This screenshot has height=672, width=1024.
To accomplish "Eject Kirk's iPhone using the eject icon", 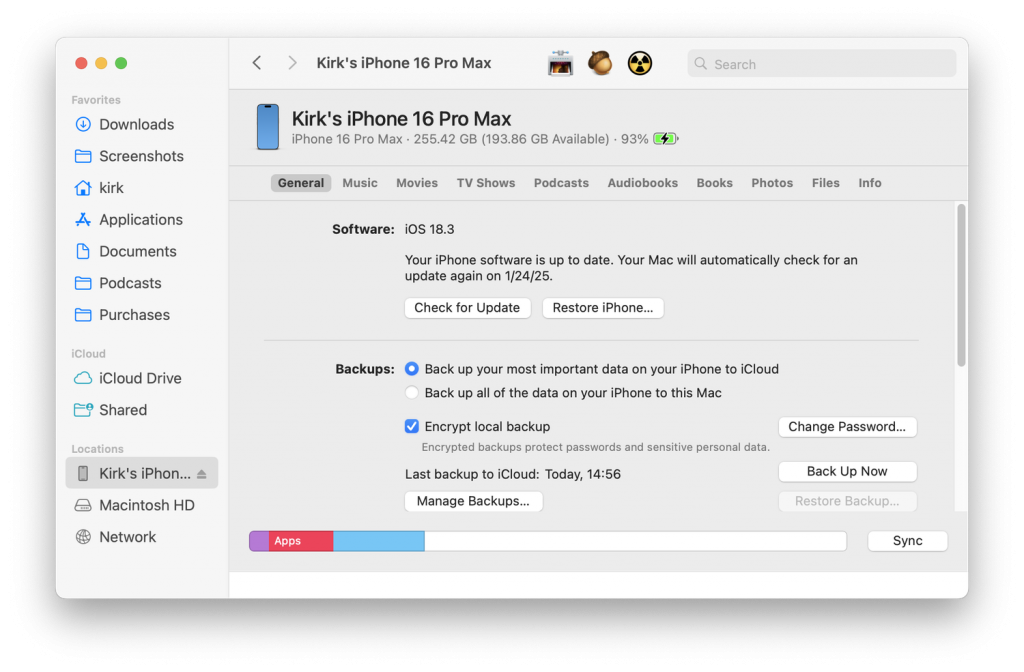I will click(x=203, y=473).
